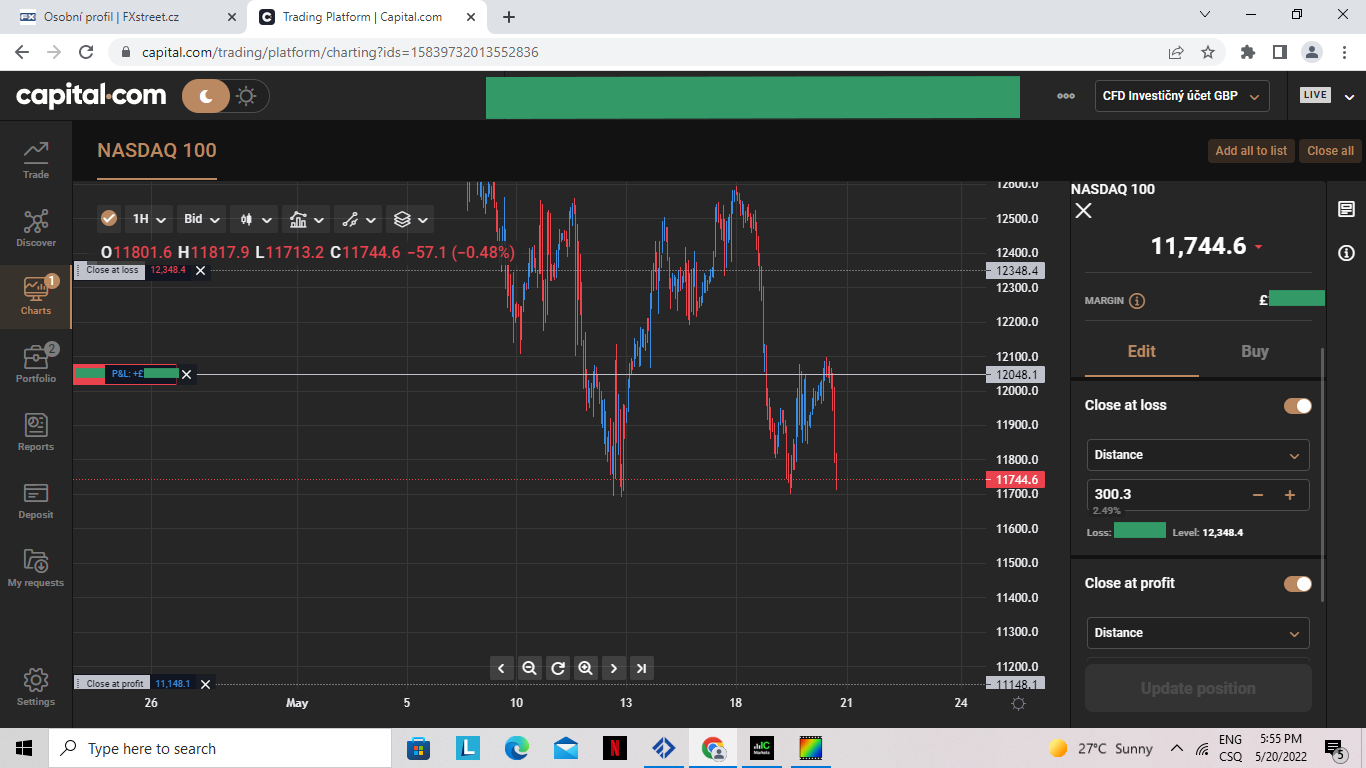Open the info icon on right edge

[1346, 253]
